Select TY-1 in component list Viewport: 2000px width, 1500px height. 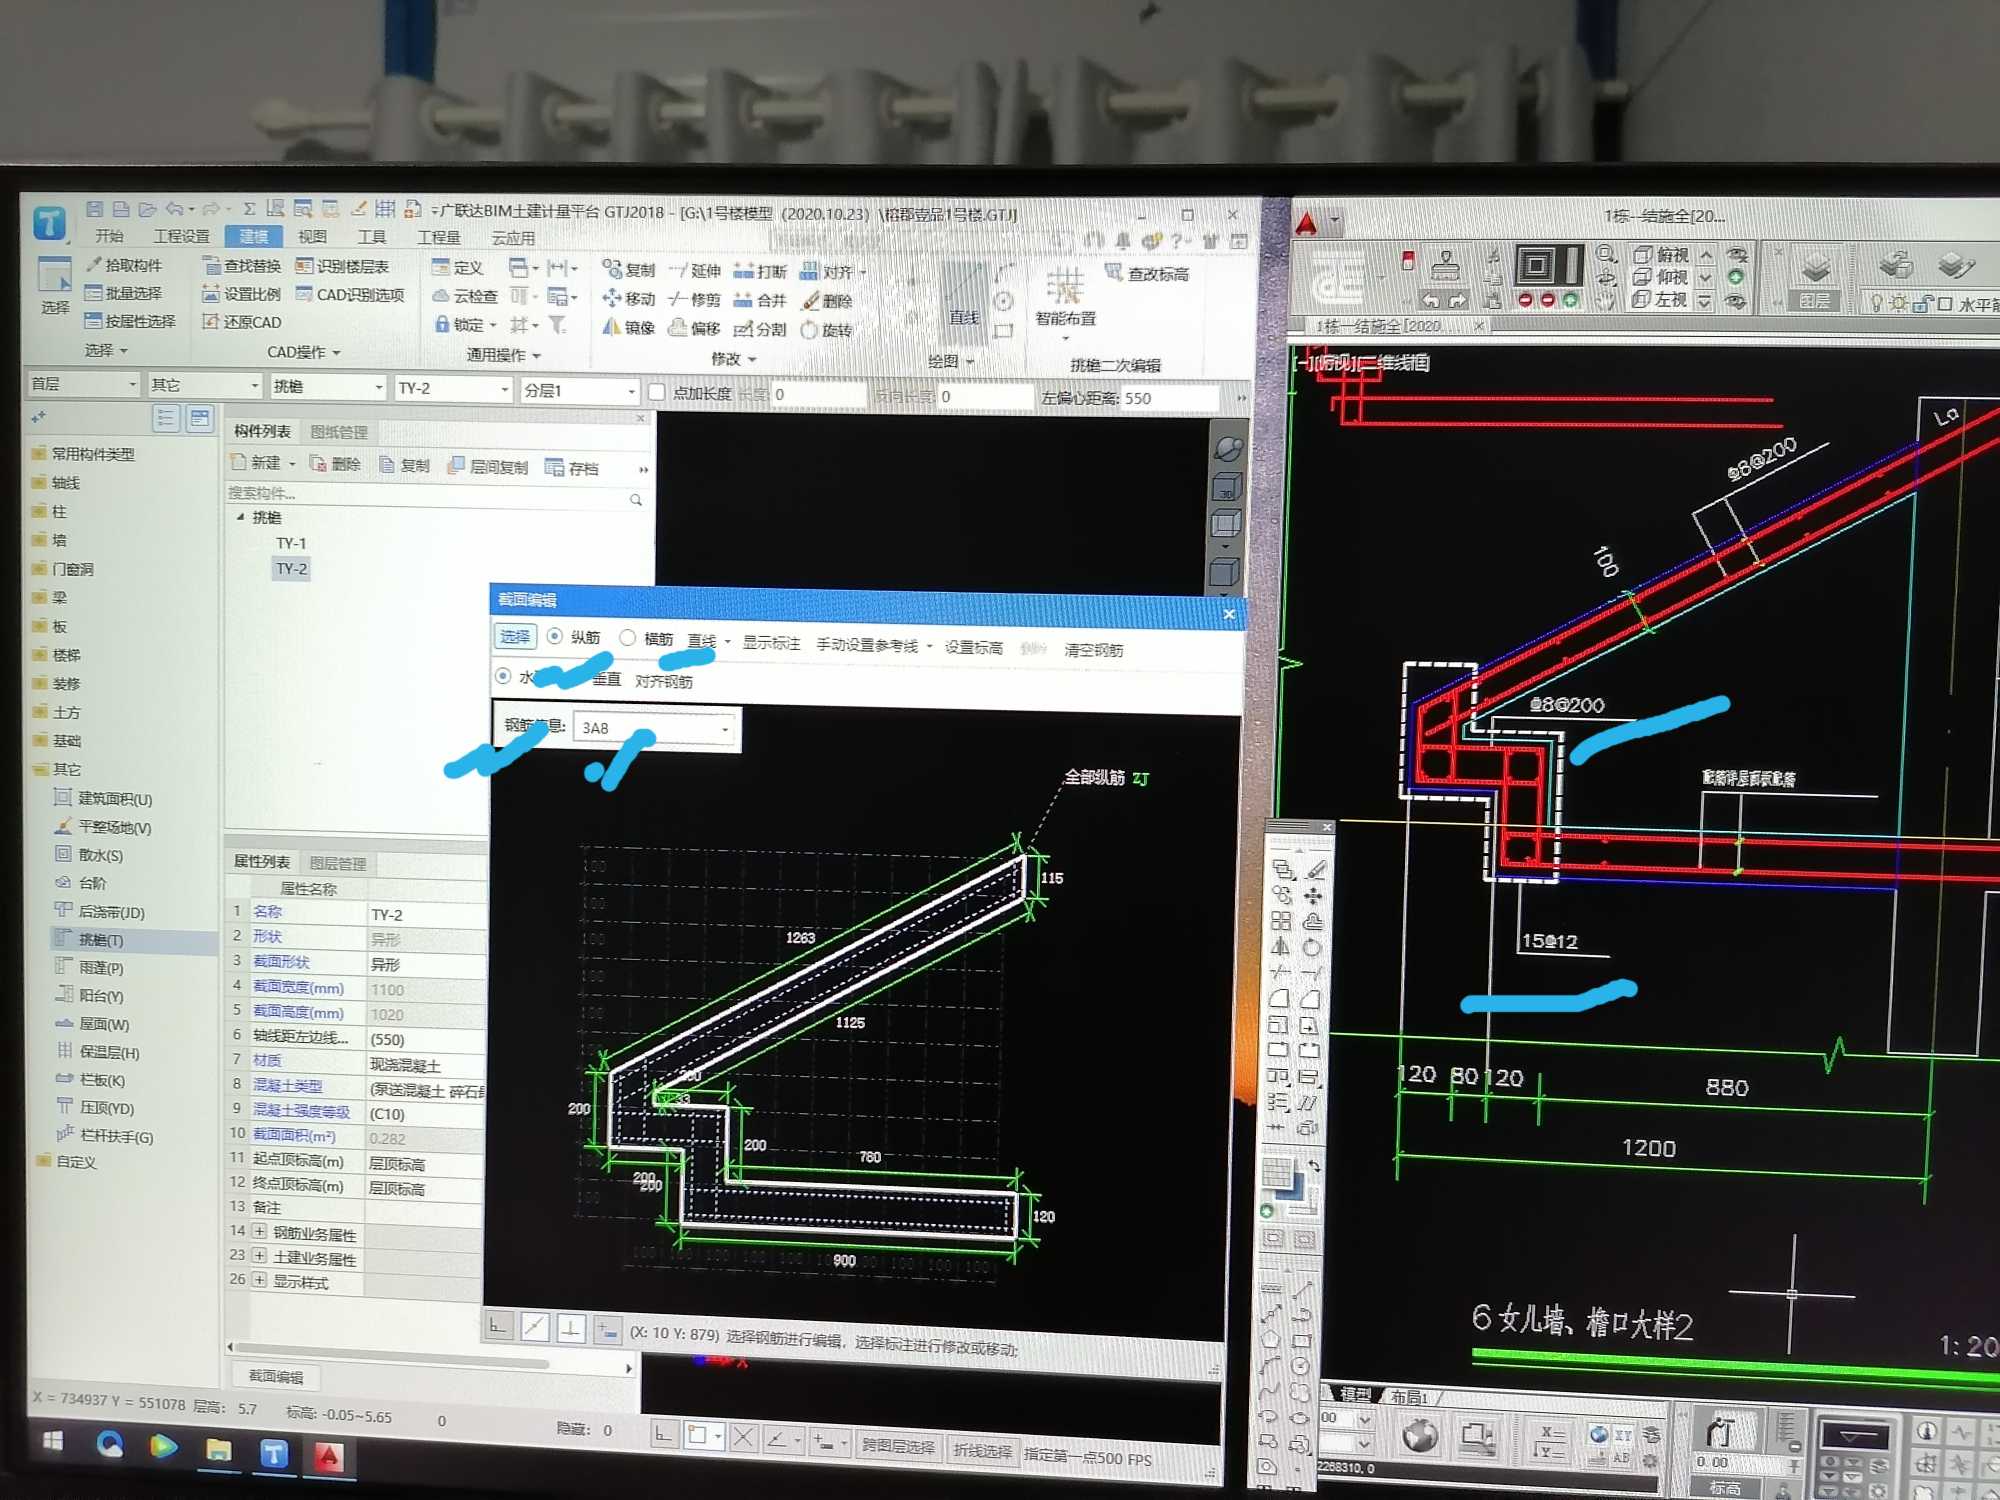(x=291, y=543)
